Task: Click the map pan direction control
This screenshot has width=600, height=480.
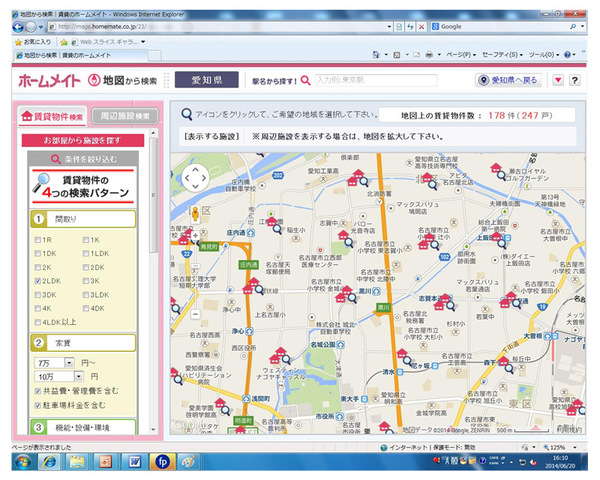Action: coord(195,178)
